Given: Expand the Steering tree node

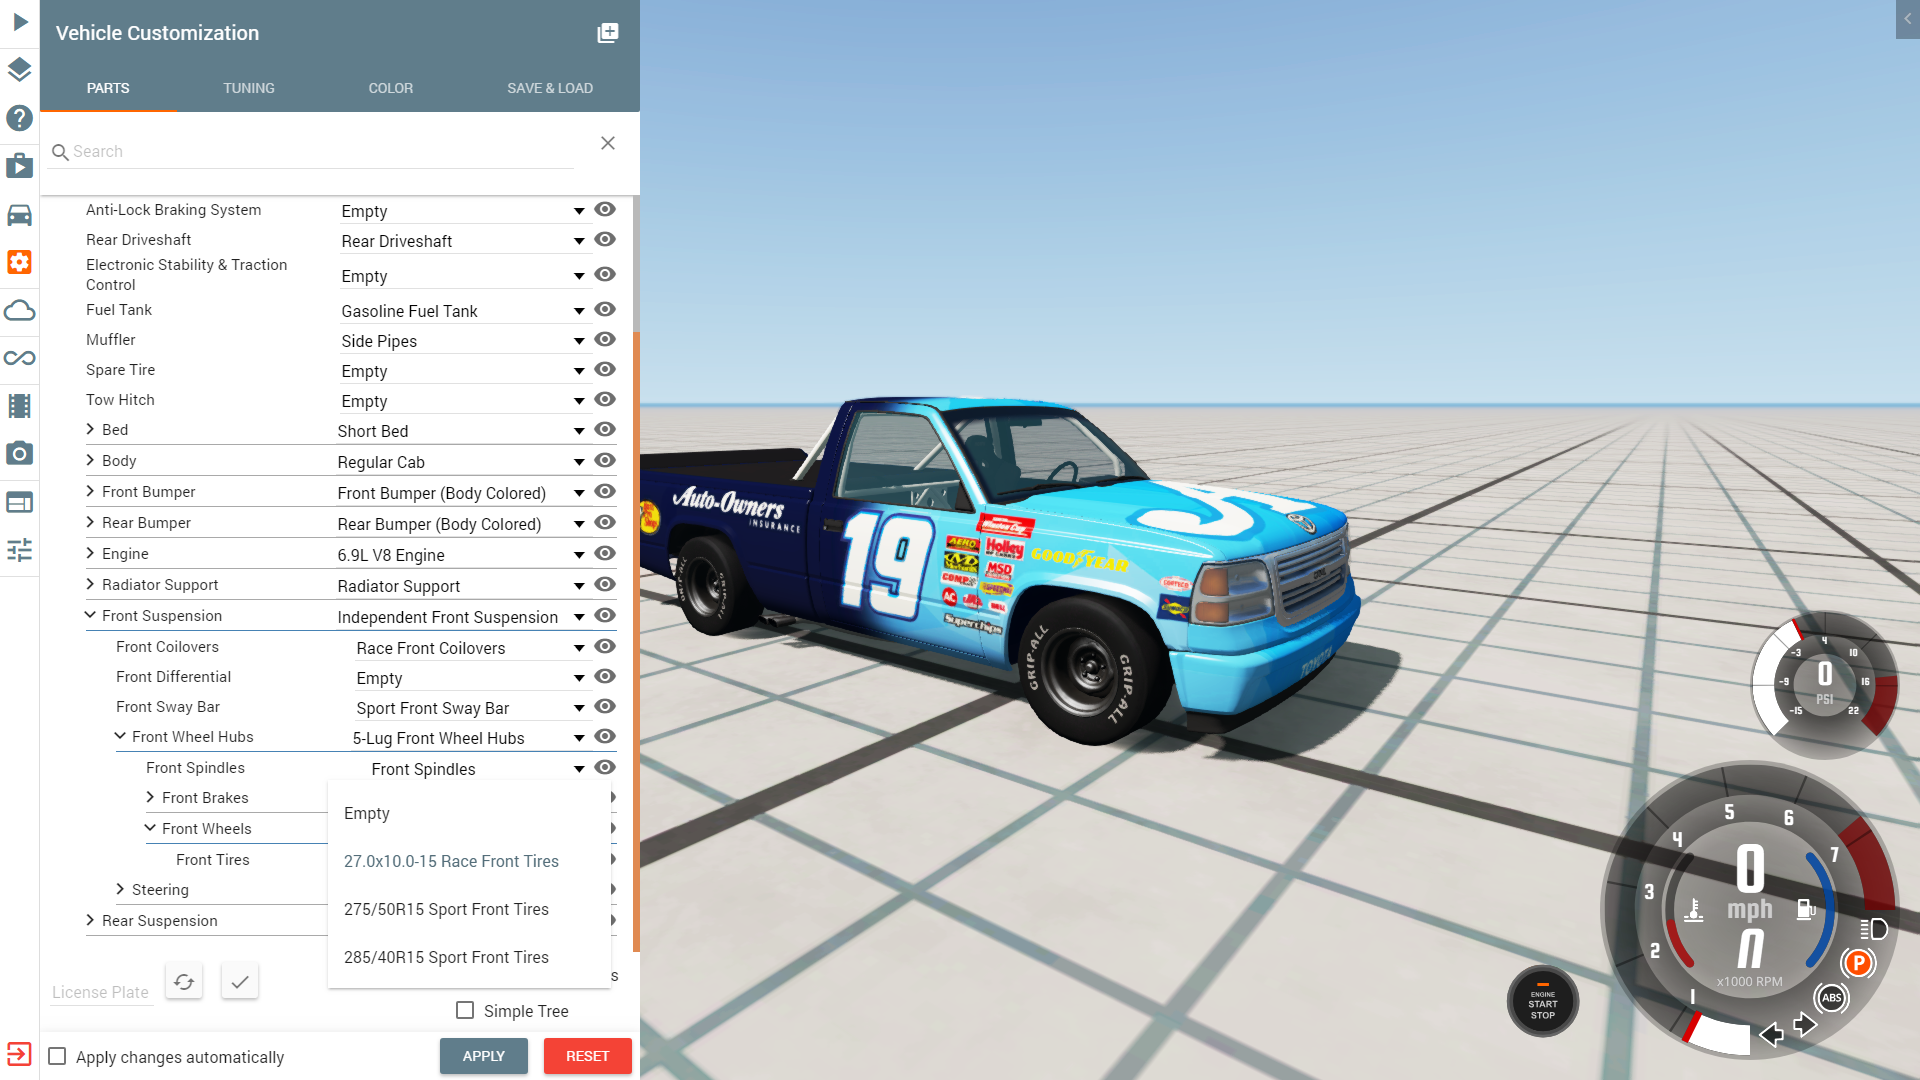Looking at the screenshot, I should 120,889.
